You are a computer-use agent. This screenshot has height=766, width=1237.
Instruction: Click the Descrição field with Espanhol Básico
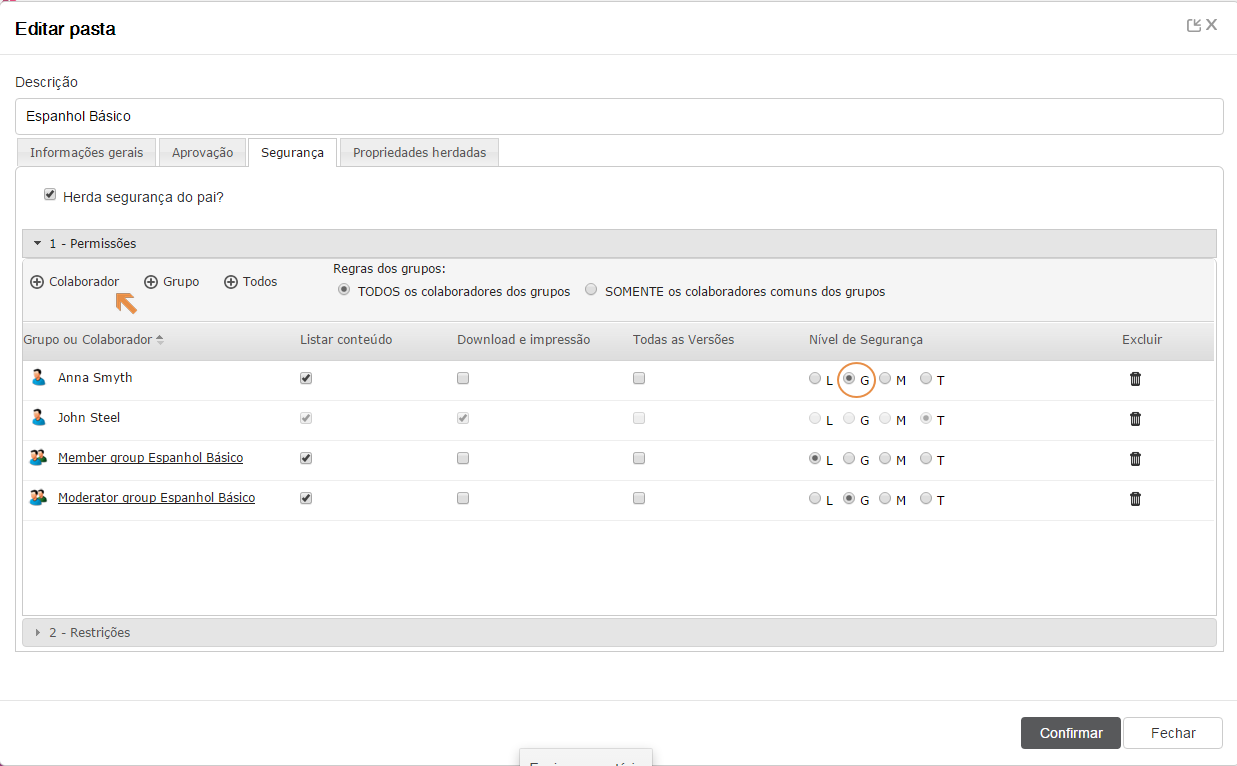[619, 116]
